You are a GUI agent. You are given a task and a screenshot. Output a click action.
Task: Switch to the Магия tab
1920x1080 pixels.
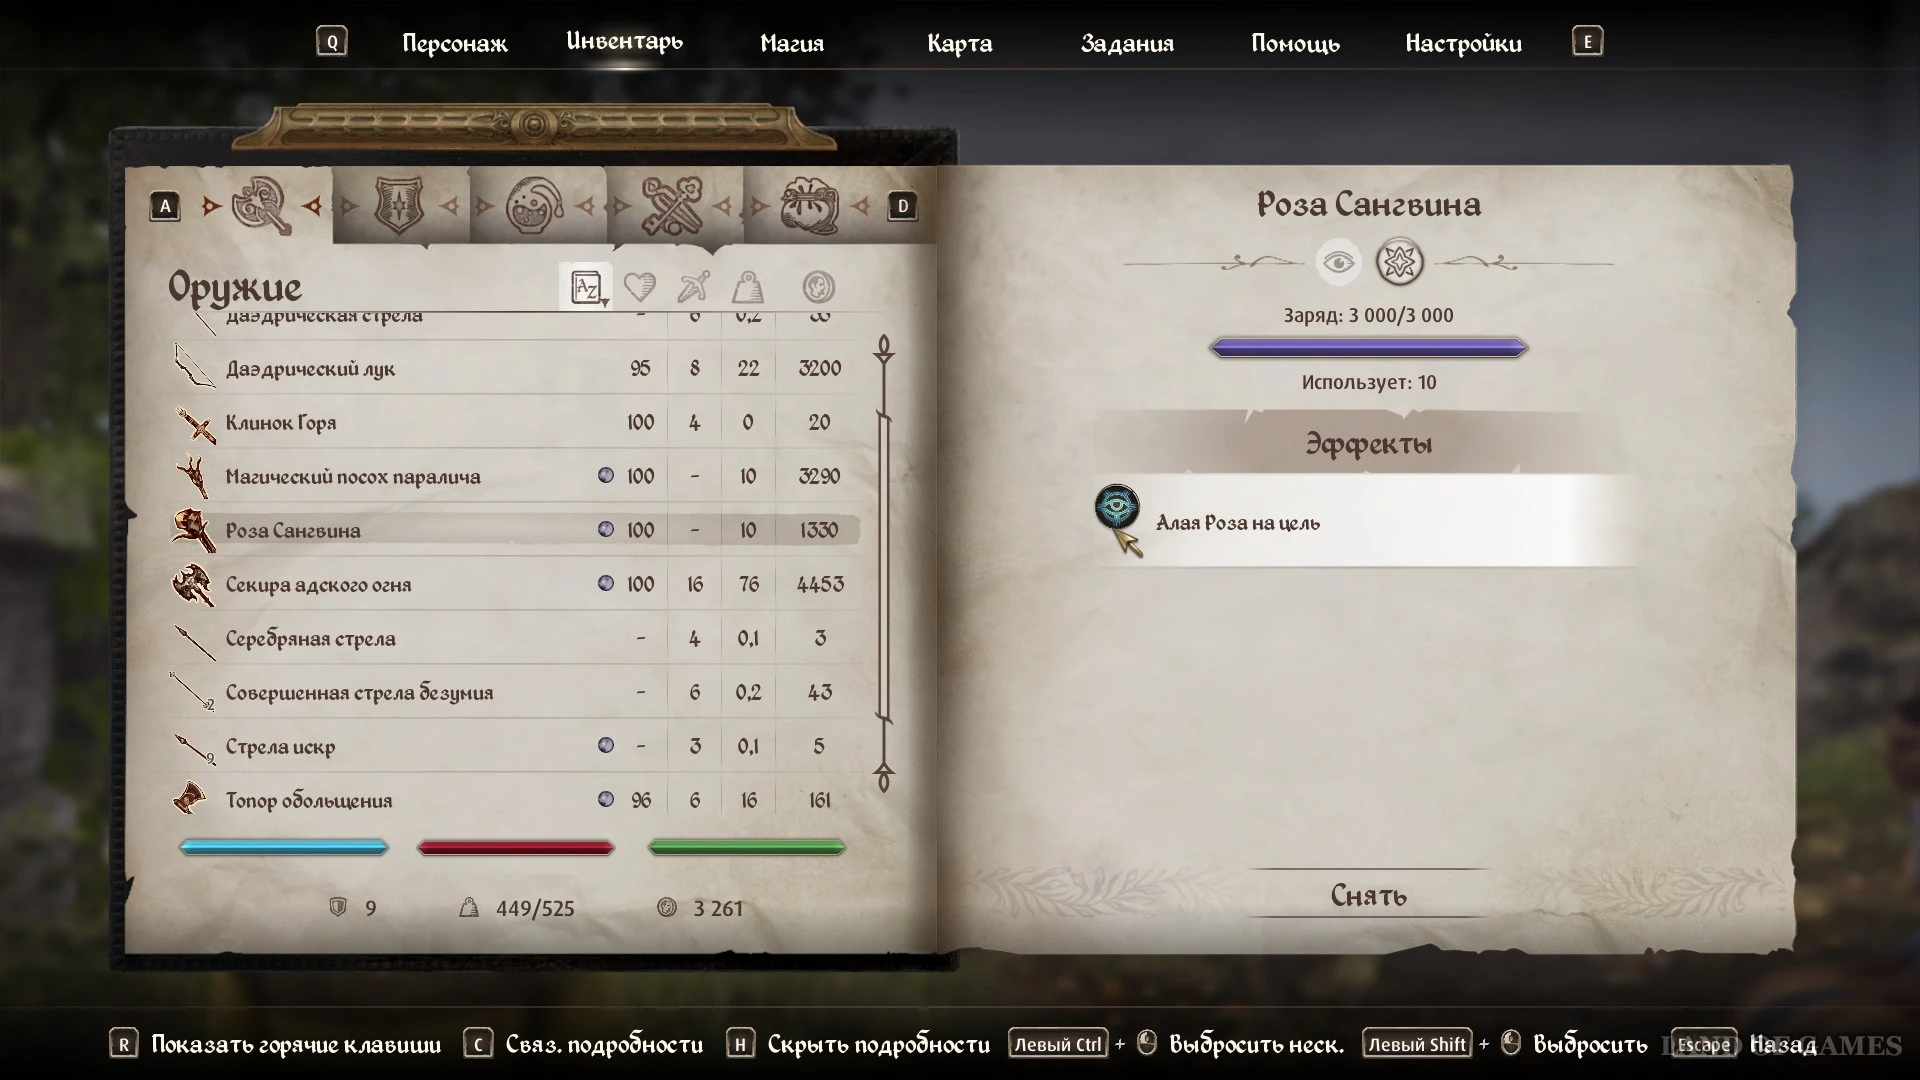click(792, 43)
